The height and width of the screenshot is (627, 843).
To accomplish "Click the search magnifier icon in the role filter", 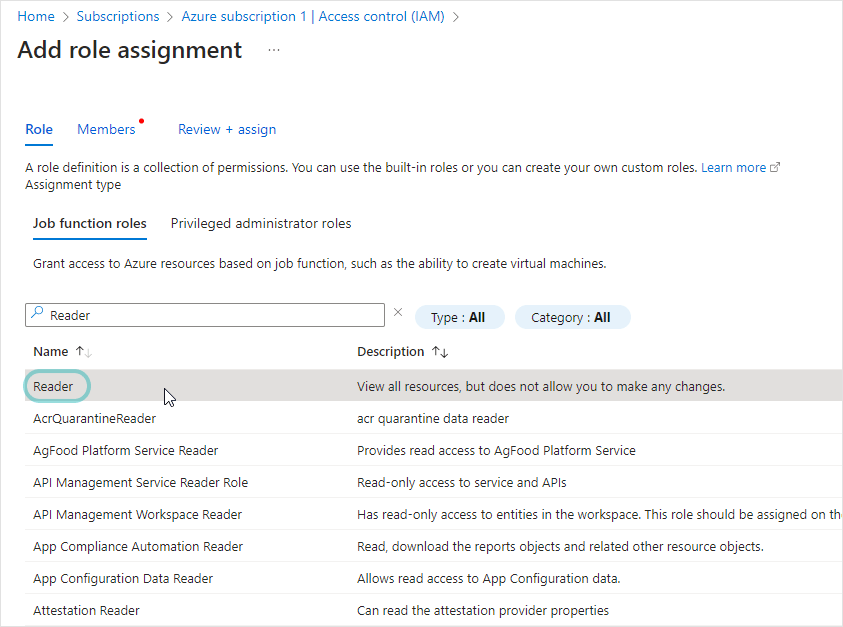I will coord(37,314).
